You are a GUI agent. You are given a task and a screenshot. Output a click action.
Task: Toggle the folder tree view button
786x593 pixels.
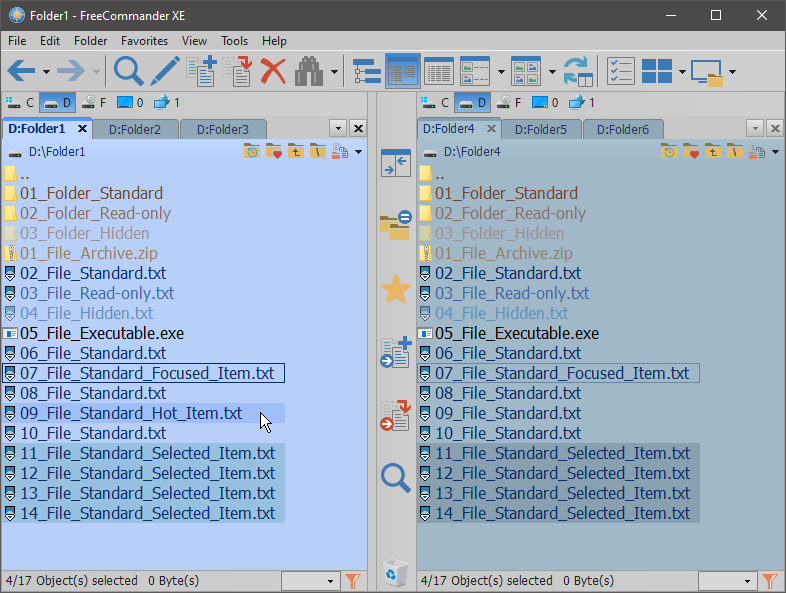(x=367, y=71)
